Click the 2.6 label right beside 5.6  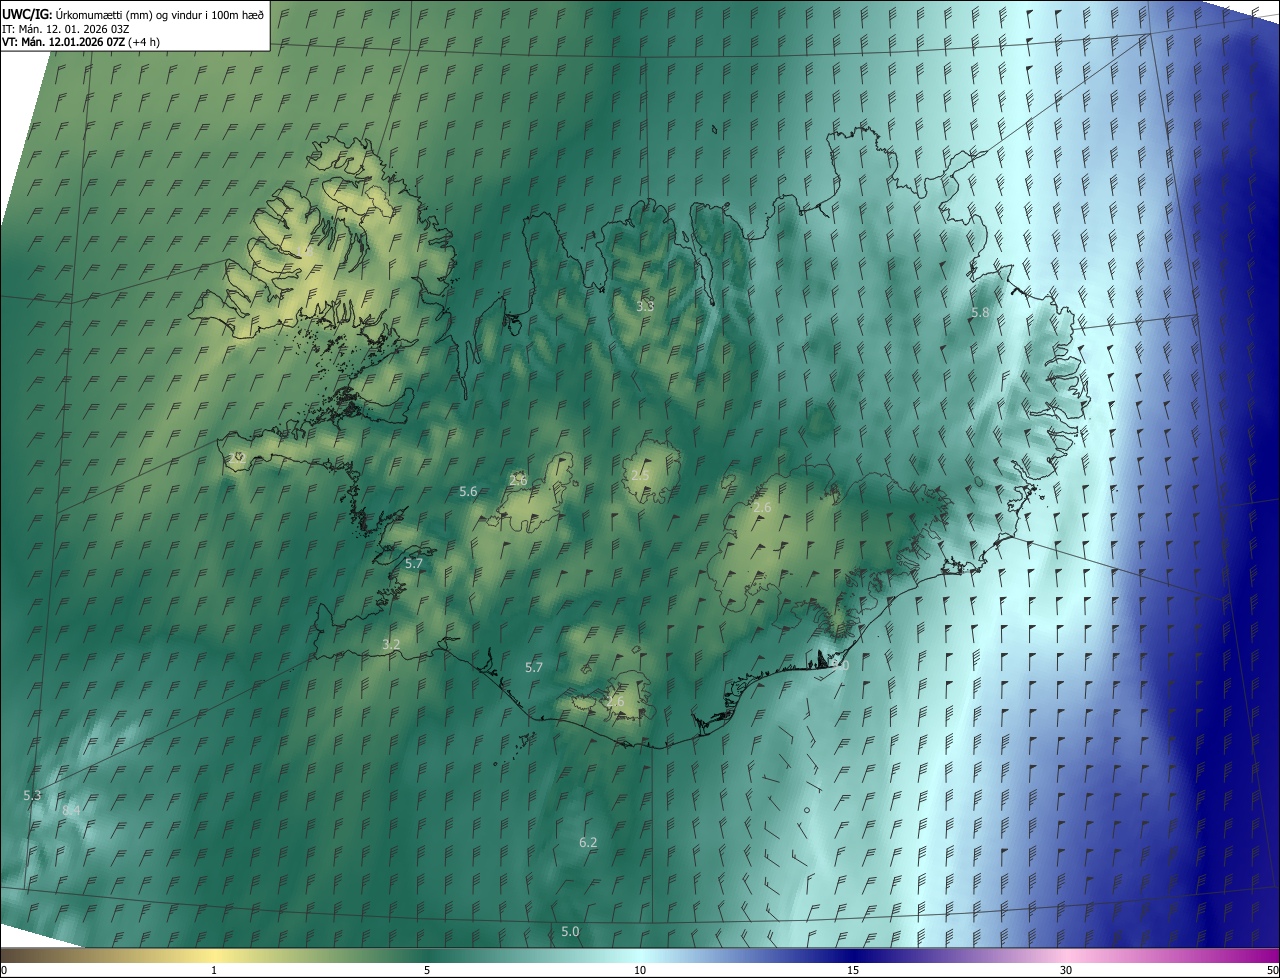[518, 480]
